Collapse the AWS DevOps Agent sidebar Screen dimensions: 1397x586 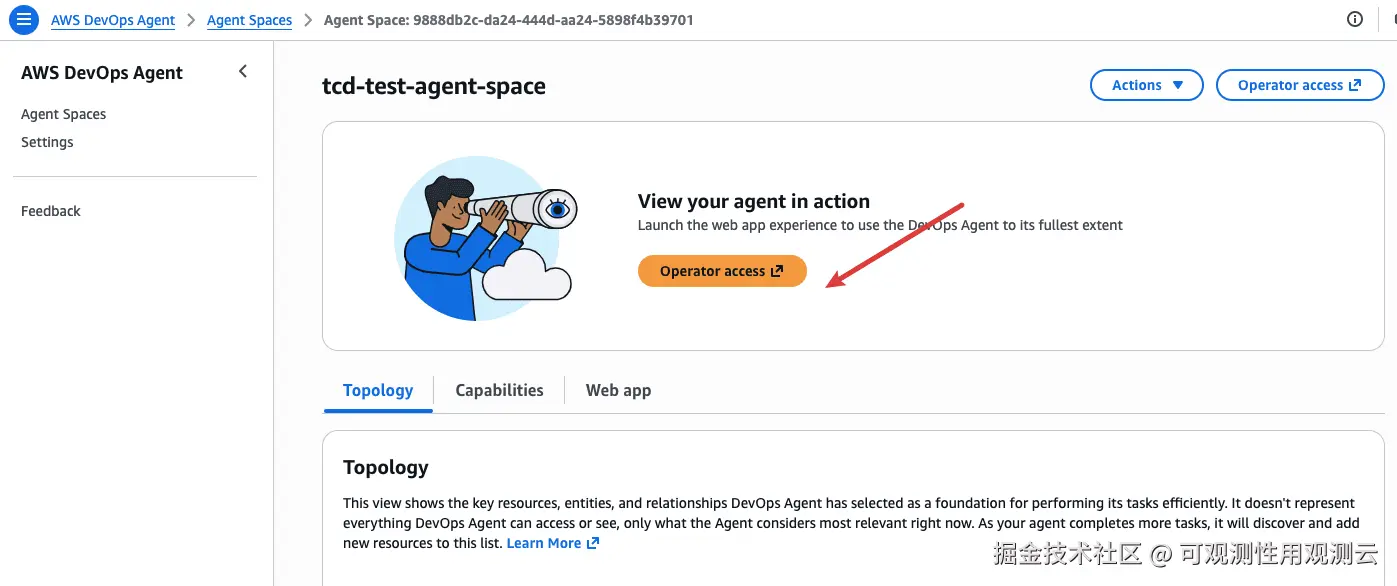pyautogui.click(x=243, y=71)
